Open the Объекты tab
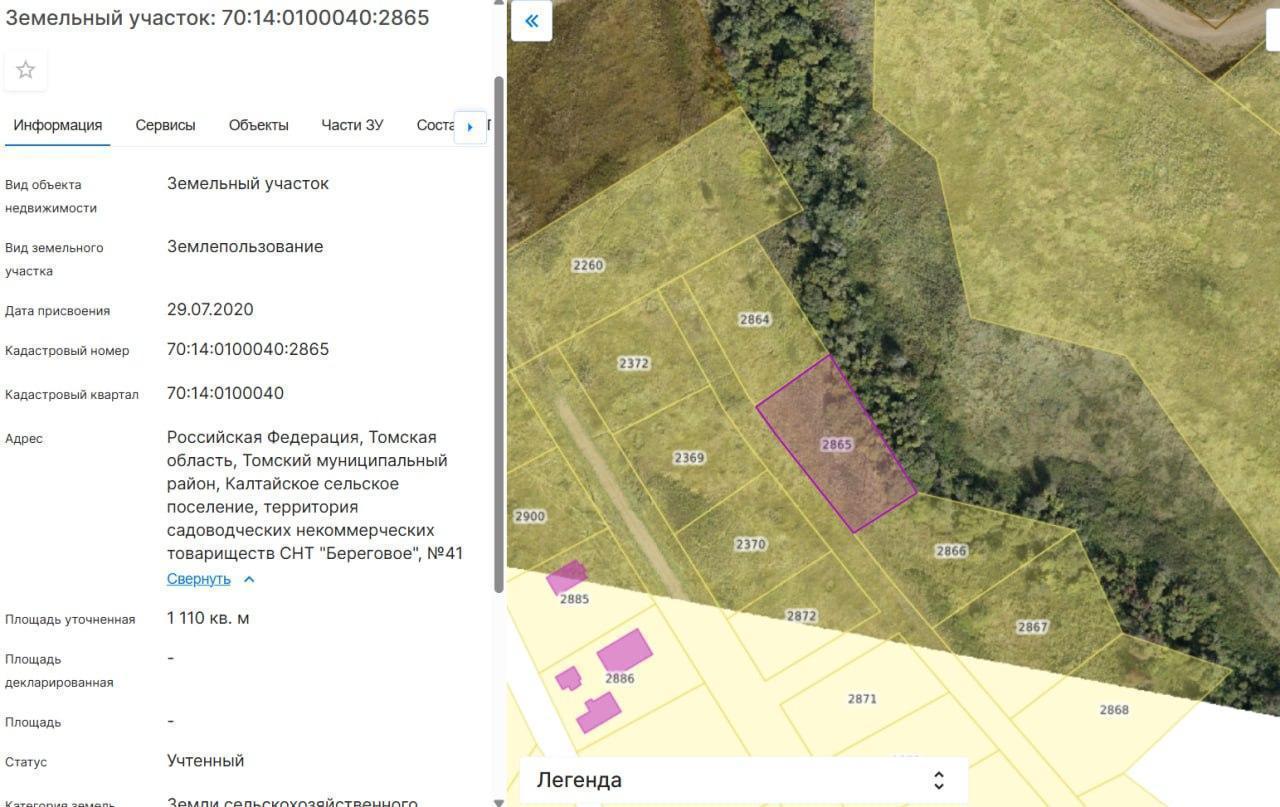This screenshot has height=807, width=1280. tap(258, 125)
